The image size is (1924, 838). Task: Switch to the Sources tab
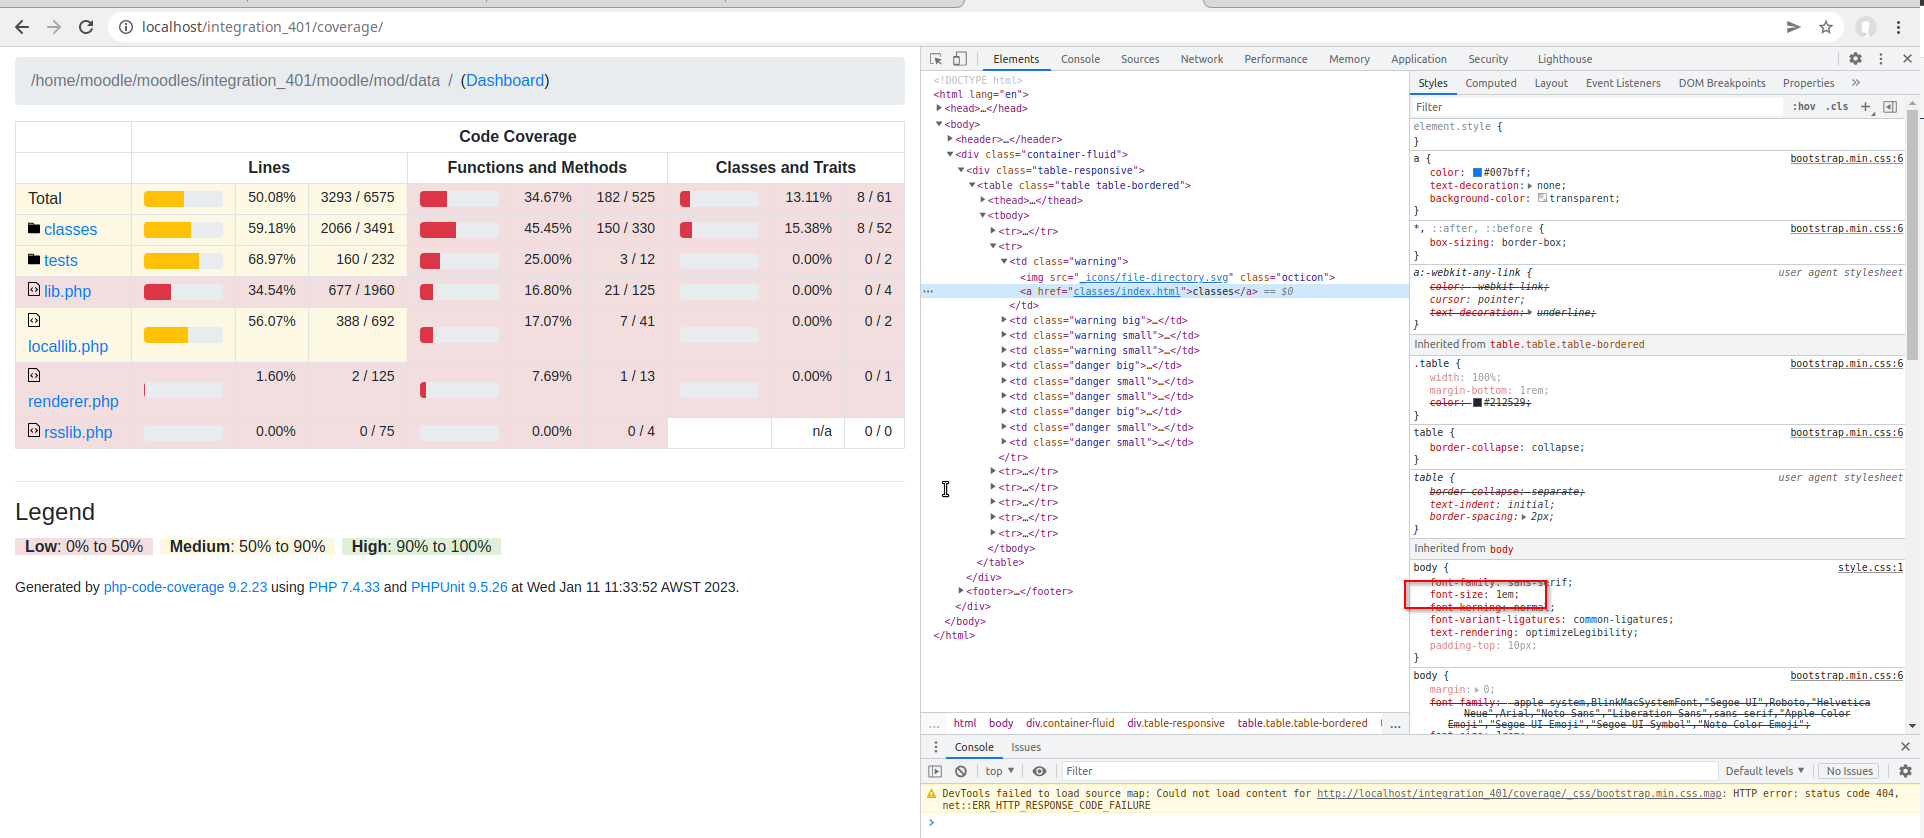[1140, 59]
